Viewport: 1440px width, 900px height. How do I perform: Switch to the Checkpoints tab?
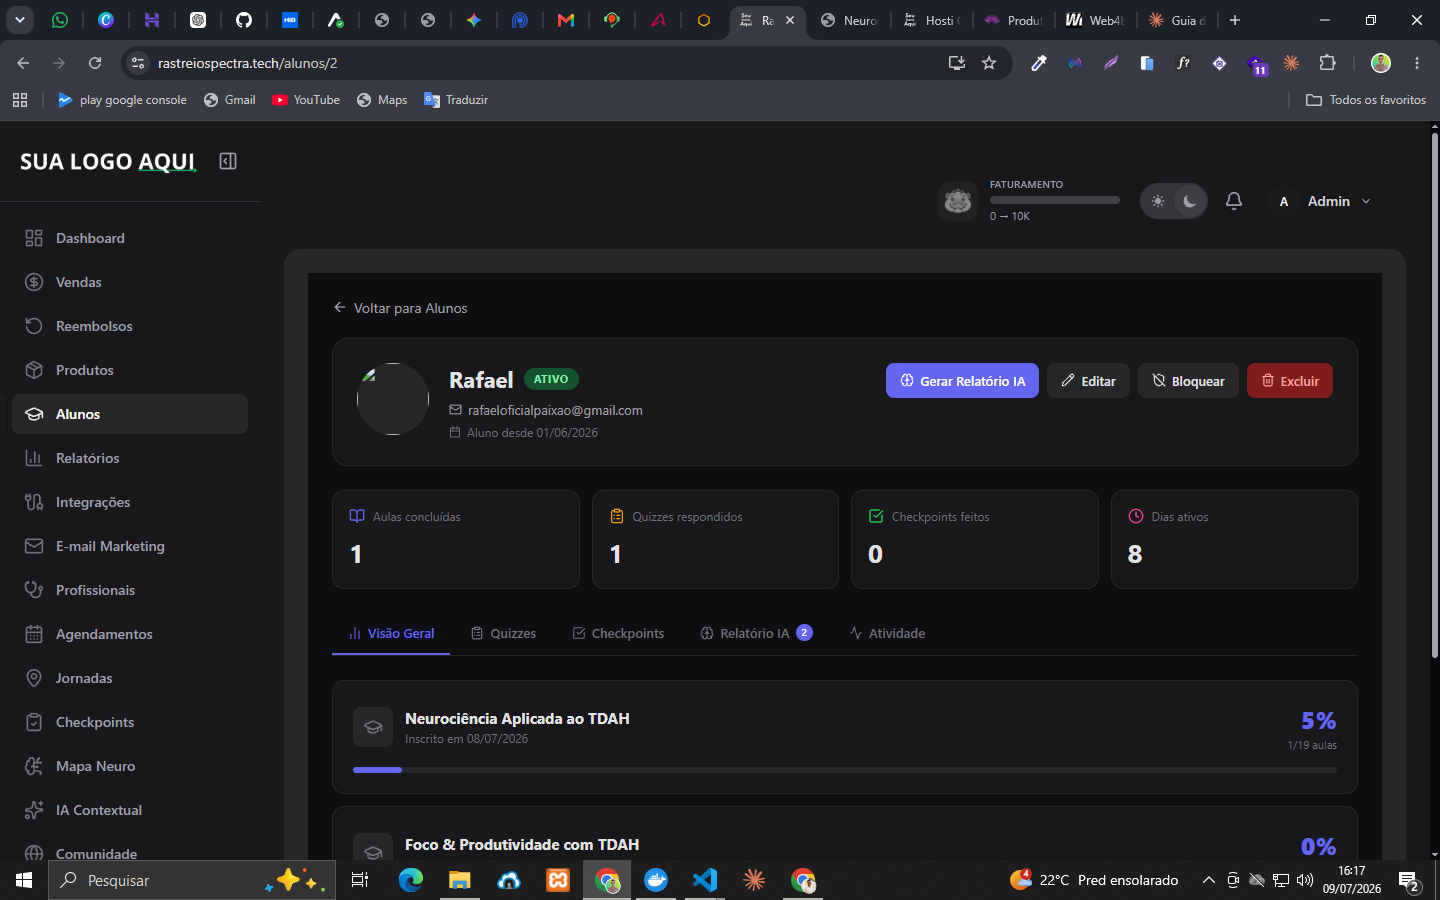coord(618,633)
